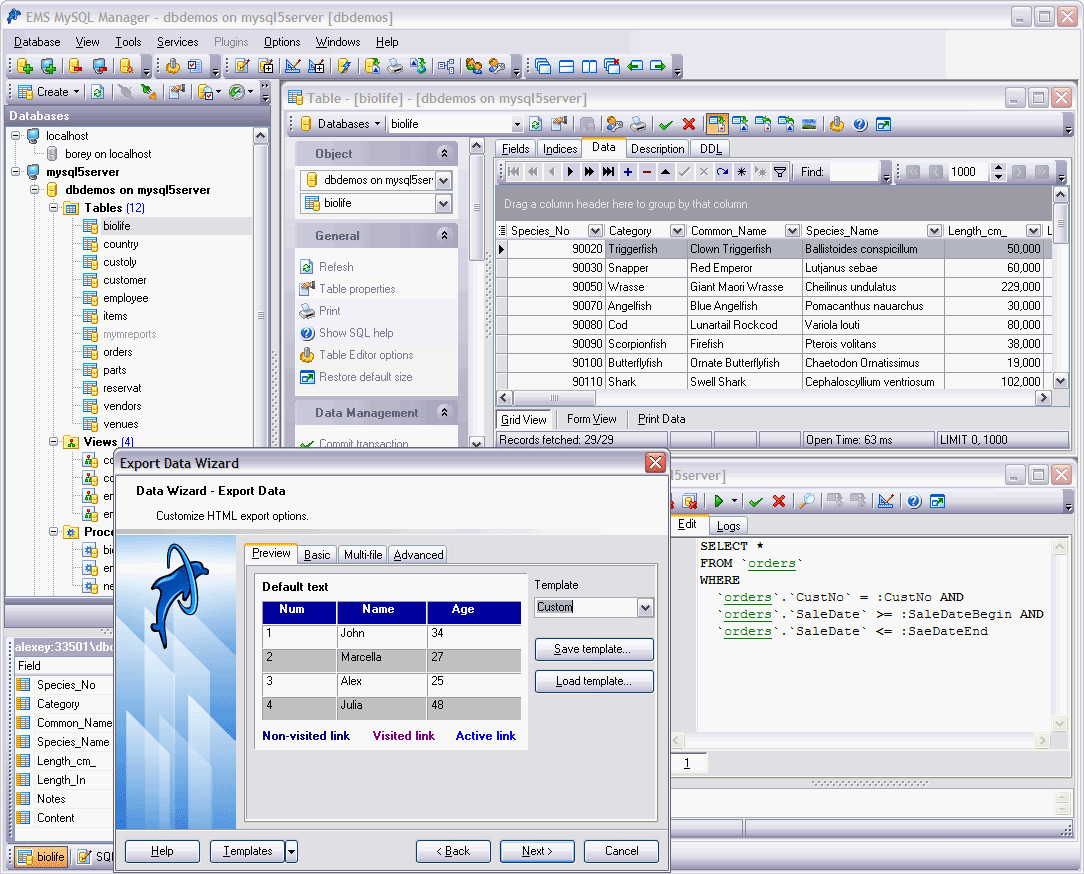1084x874 pixels.
Task: Increase record limit 1000 with up stepper
Action: click(x=998, y=167)
